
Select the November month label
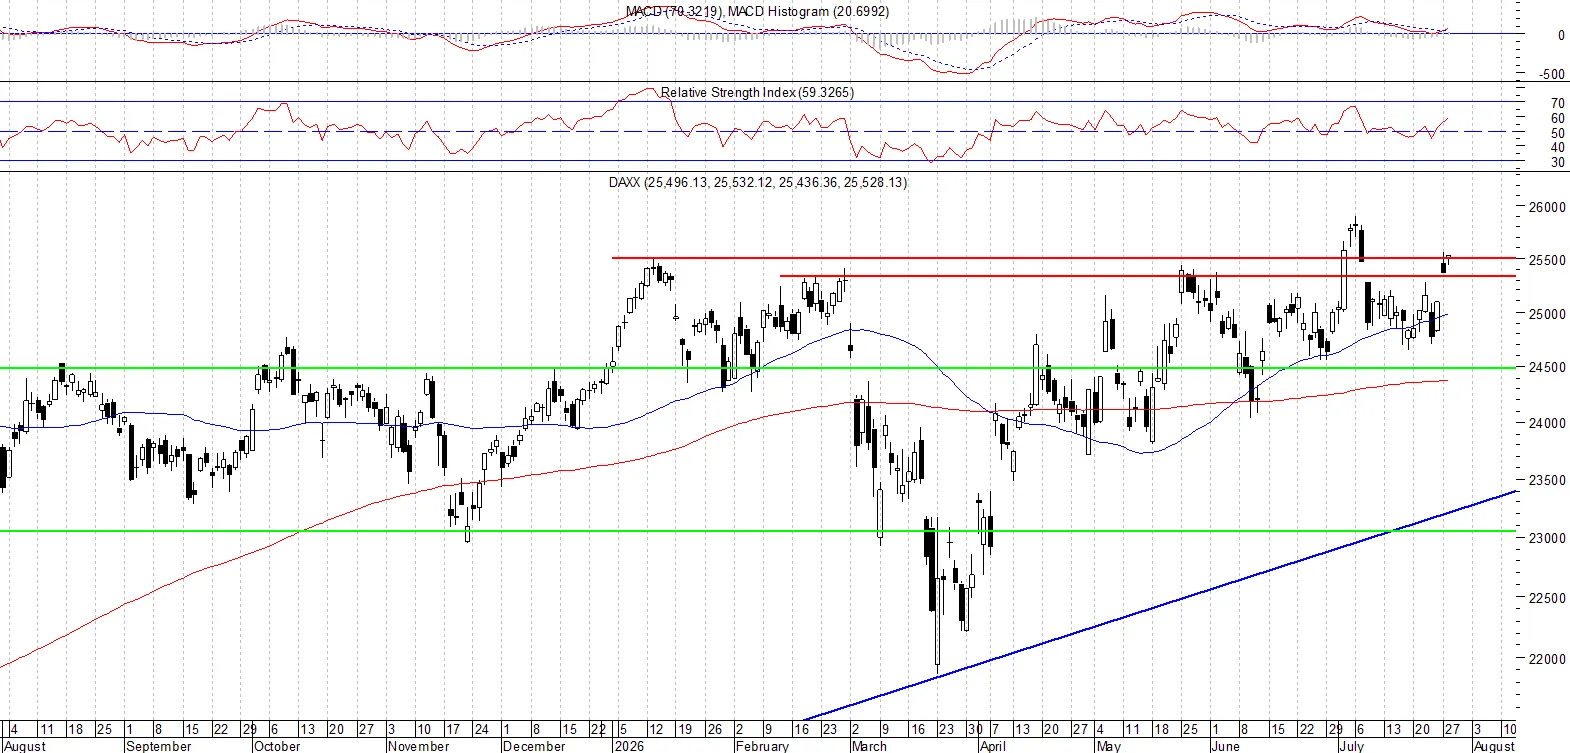coord(418,746)
